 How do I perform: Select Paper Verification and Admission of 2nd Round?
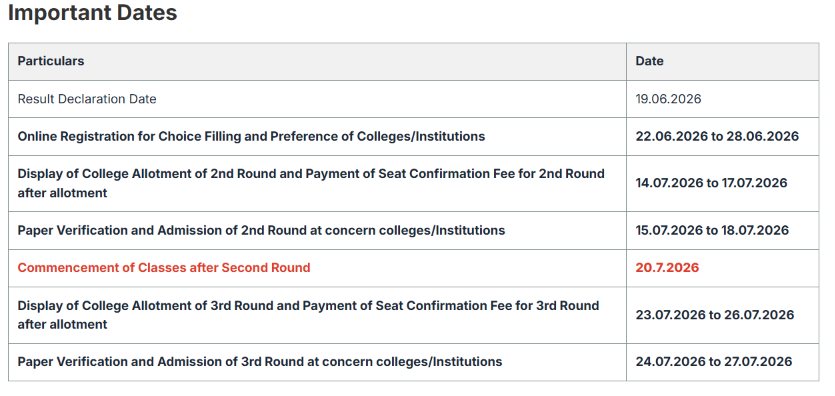click(261, 230)
